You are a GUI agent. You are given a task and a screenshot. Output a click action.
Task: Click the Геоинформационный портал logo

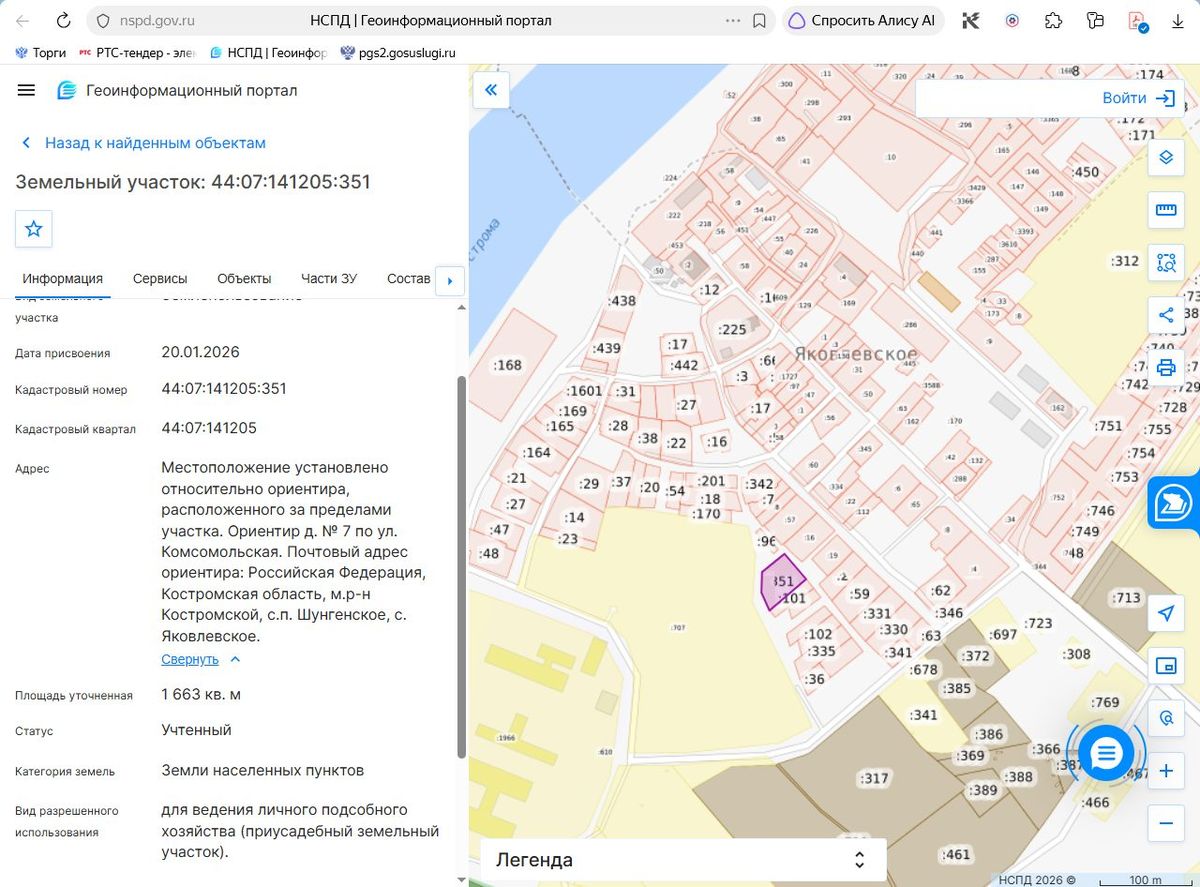tap(67, 90)
